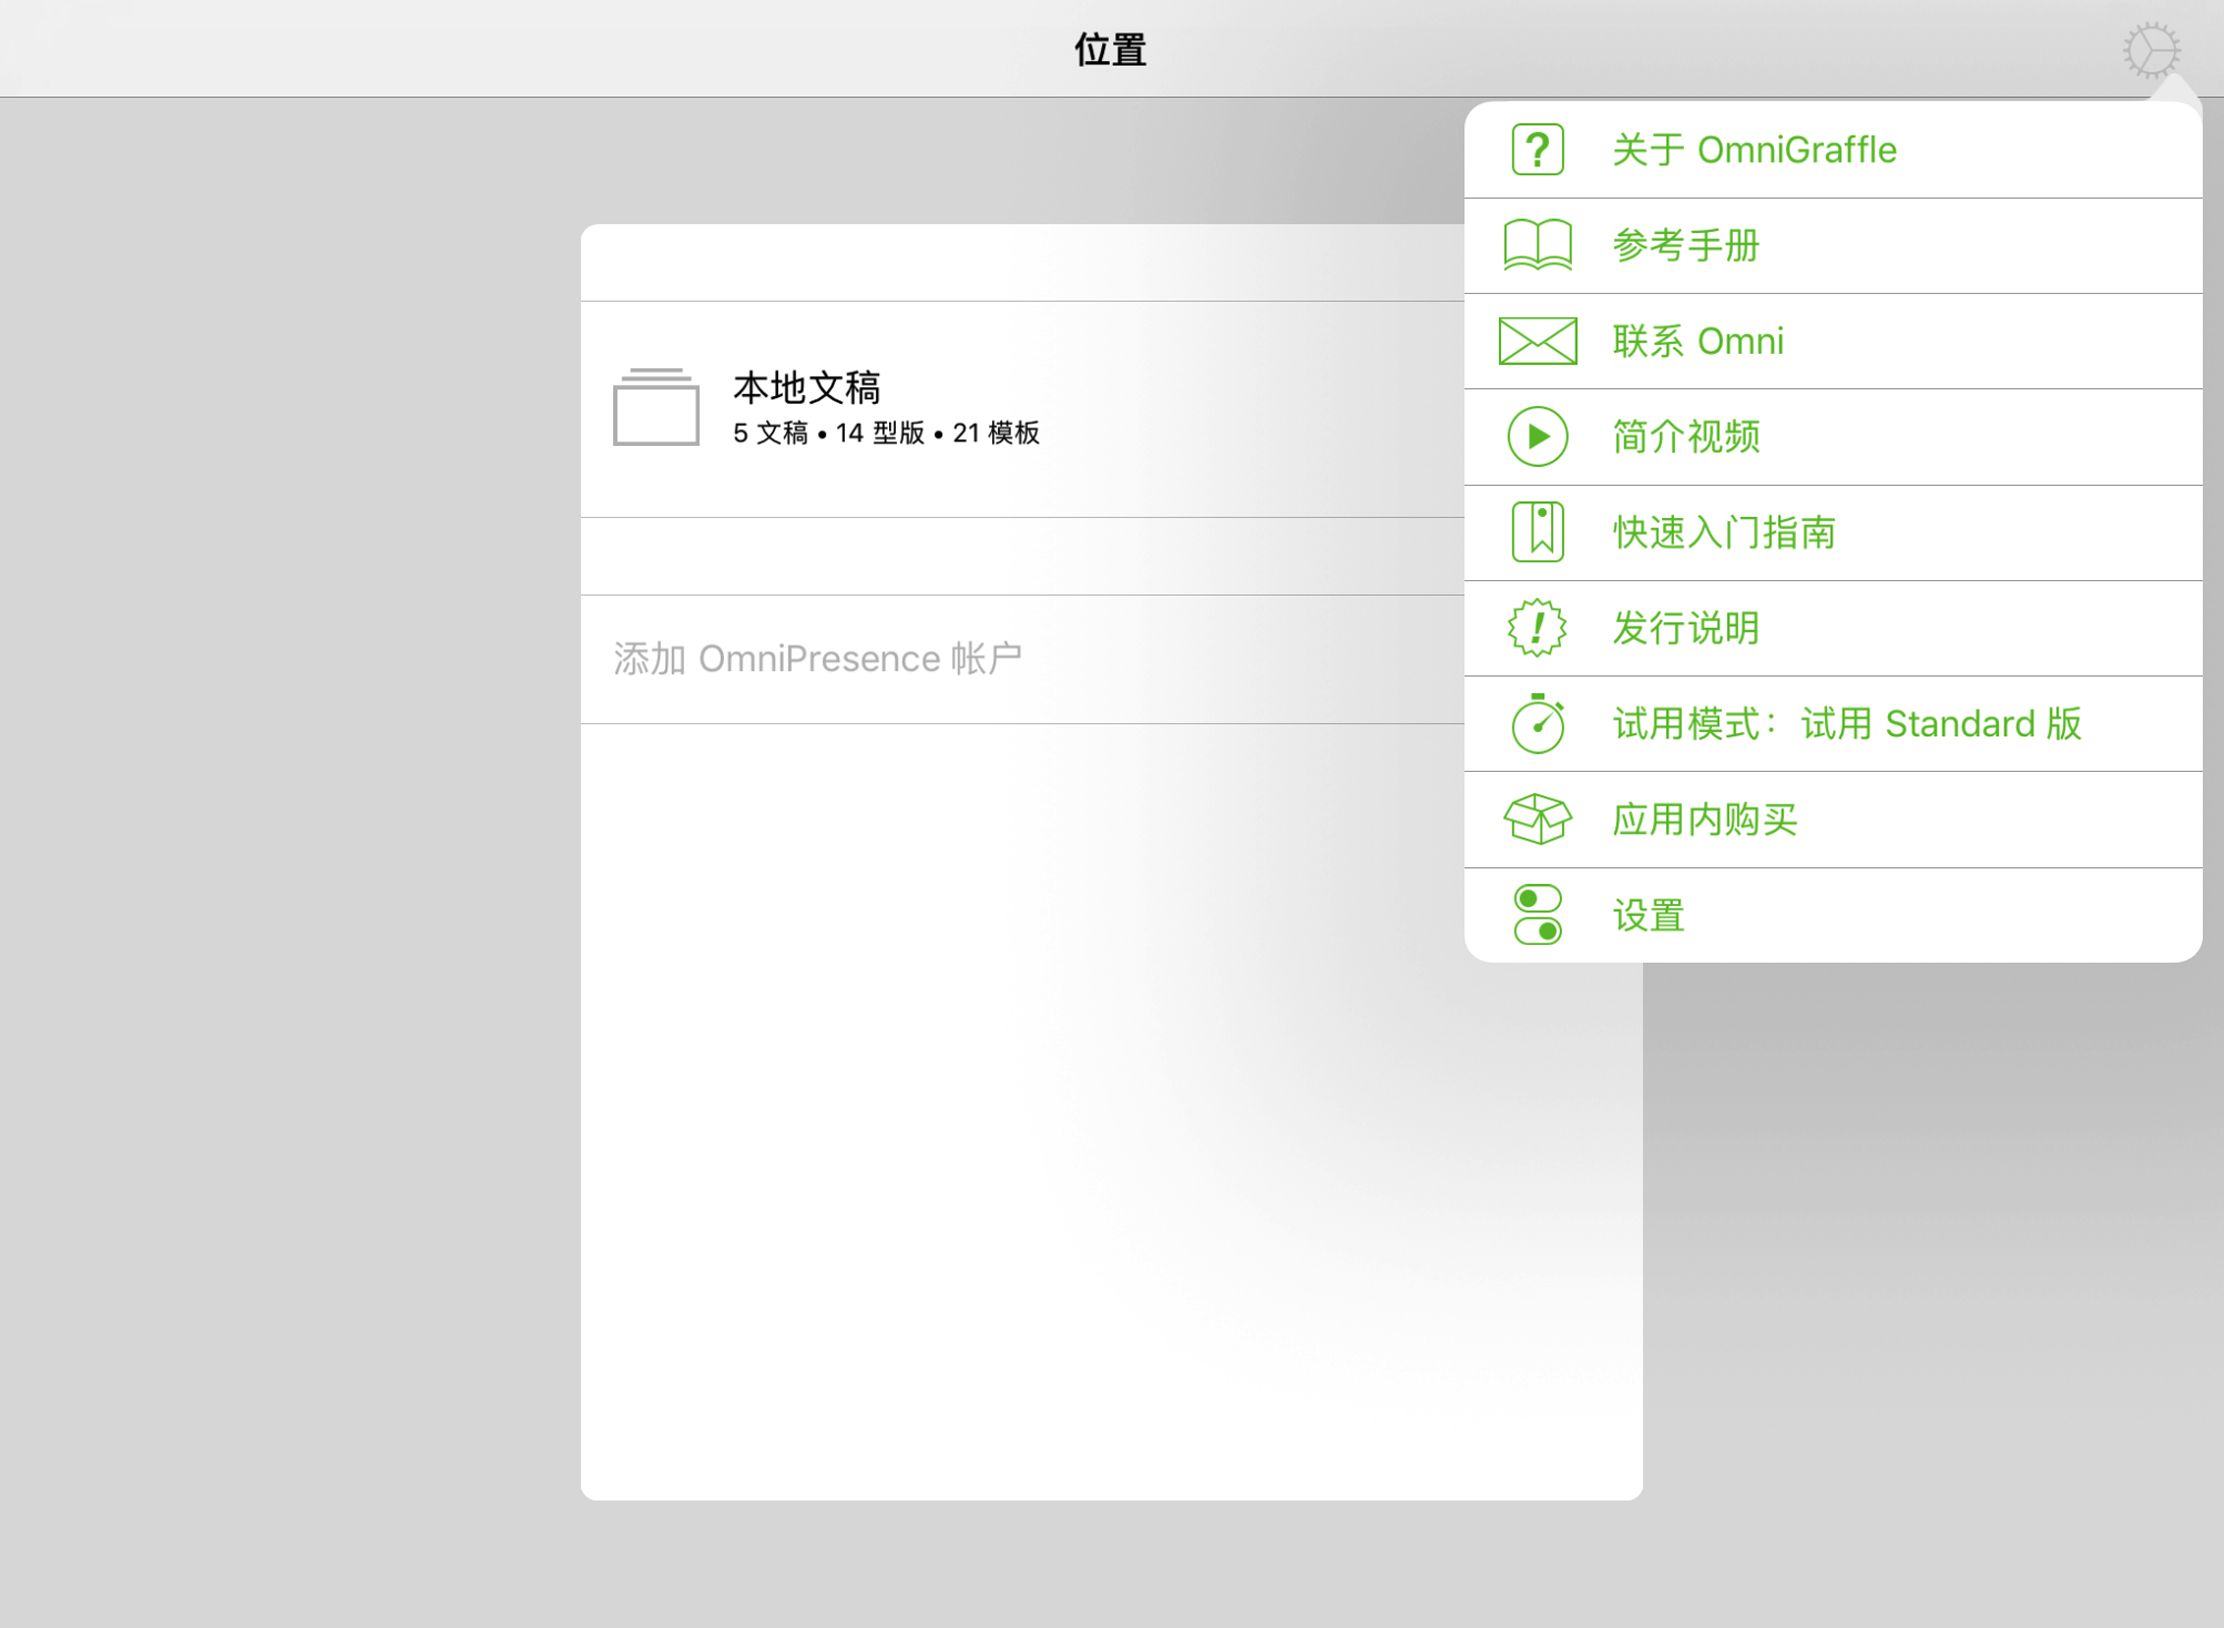Open 应用内购买 menu entry
This screenshot has width=2224, height=1628.
(x=1833, y=820)
